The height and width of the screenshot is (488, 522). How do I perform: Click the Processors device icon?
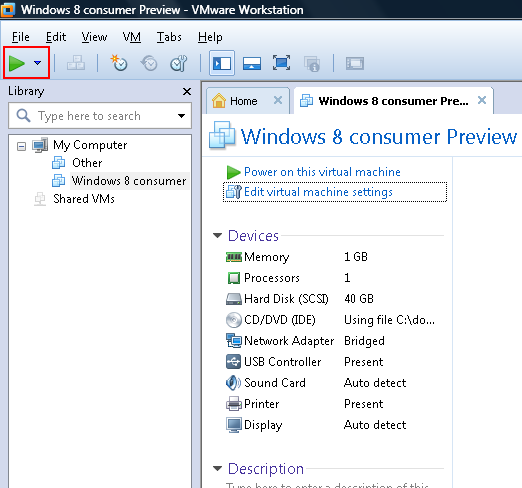tap(234, 278)
